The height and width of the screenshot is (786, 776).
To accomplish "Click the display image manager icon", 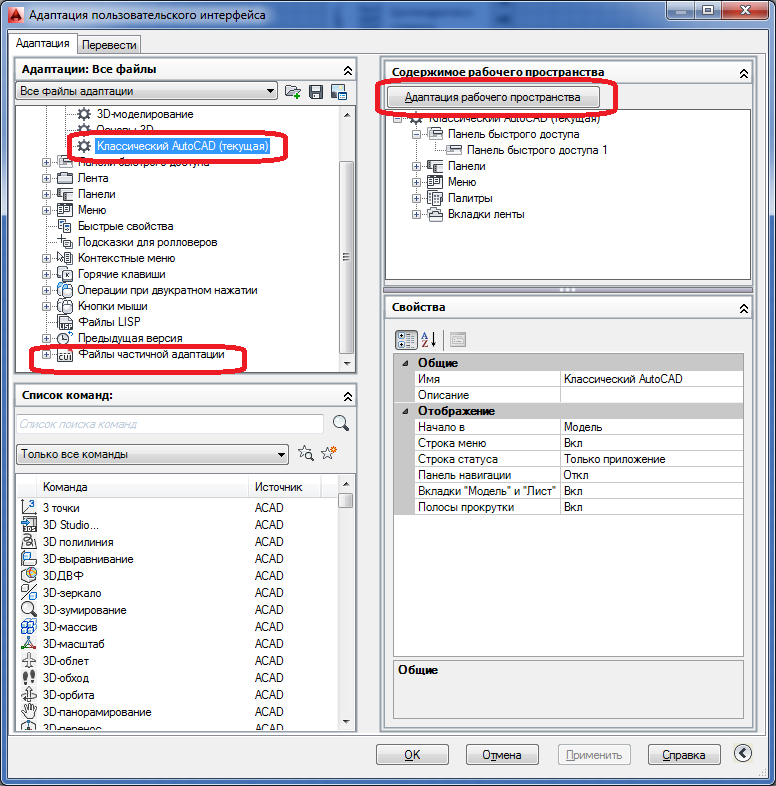I will coord(339,92).
